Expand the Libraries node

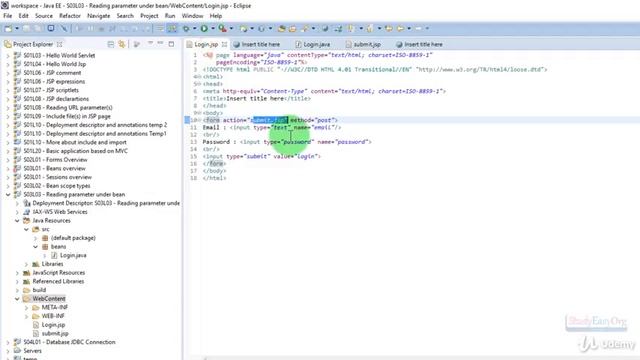pyautogui.click(x=27, y=264)
